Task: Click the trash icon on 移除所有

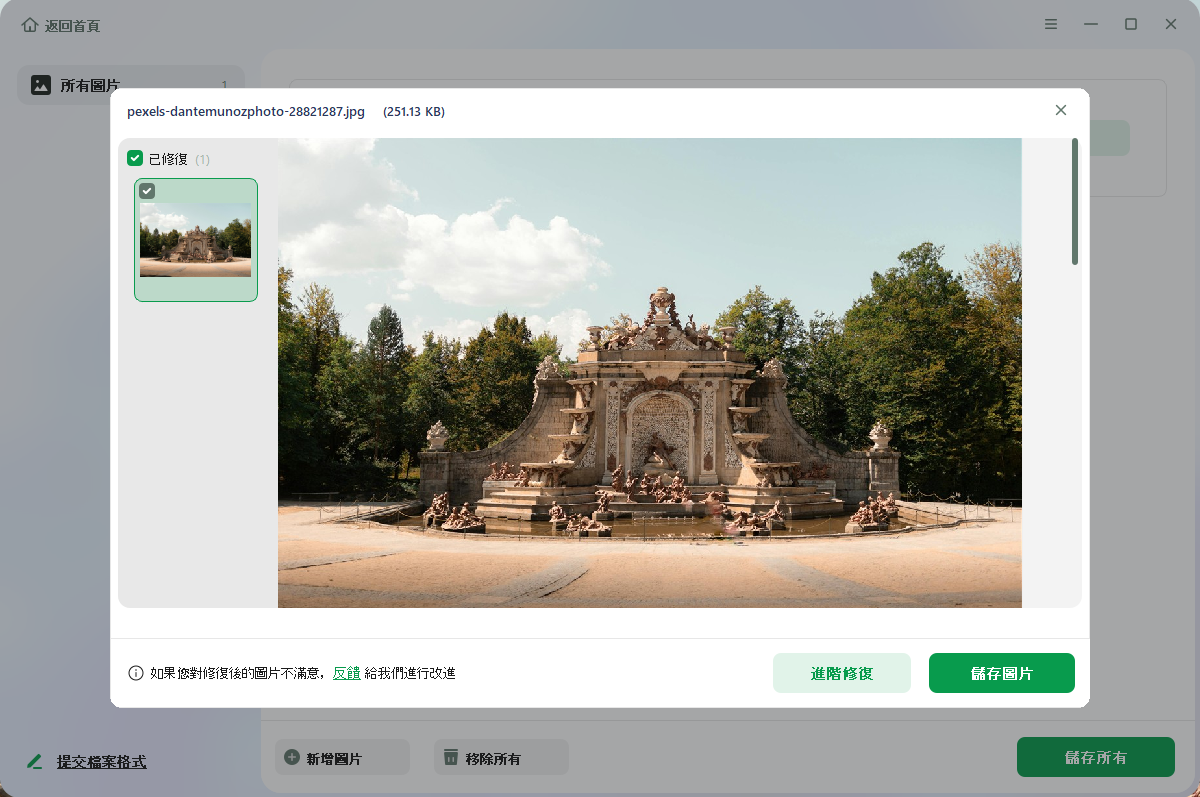Action: [x=451, y=758]
